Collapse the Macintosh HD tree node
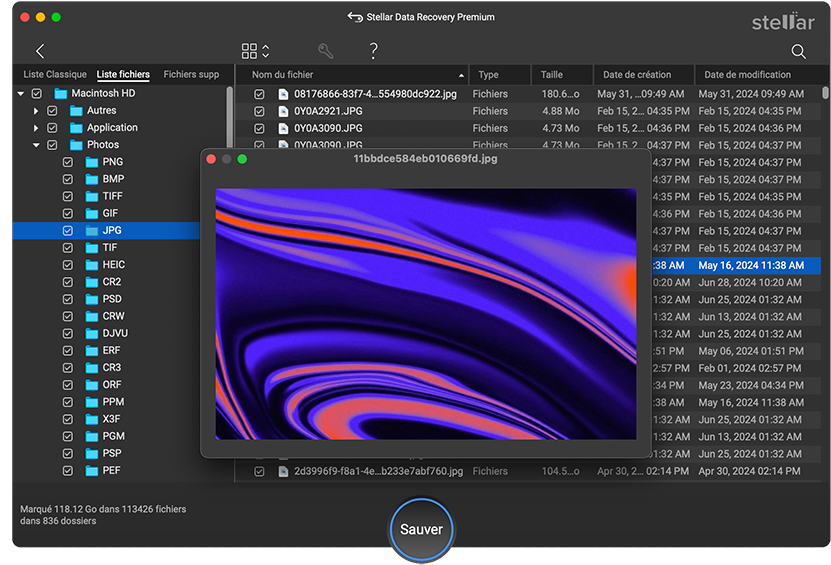Image resolution: width=831 pixels, height=565 pixels. pyautogui.click(x=21, y=94)
